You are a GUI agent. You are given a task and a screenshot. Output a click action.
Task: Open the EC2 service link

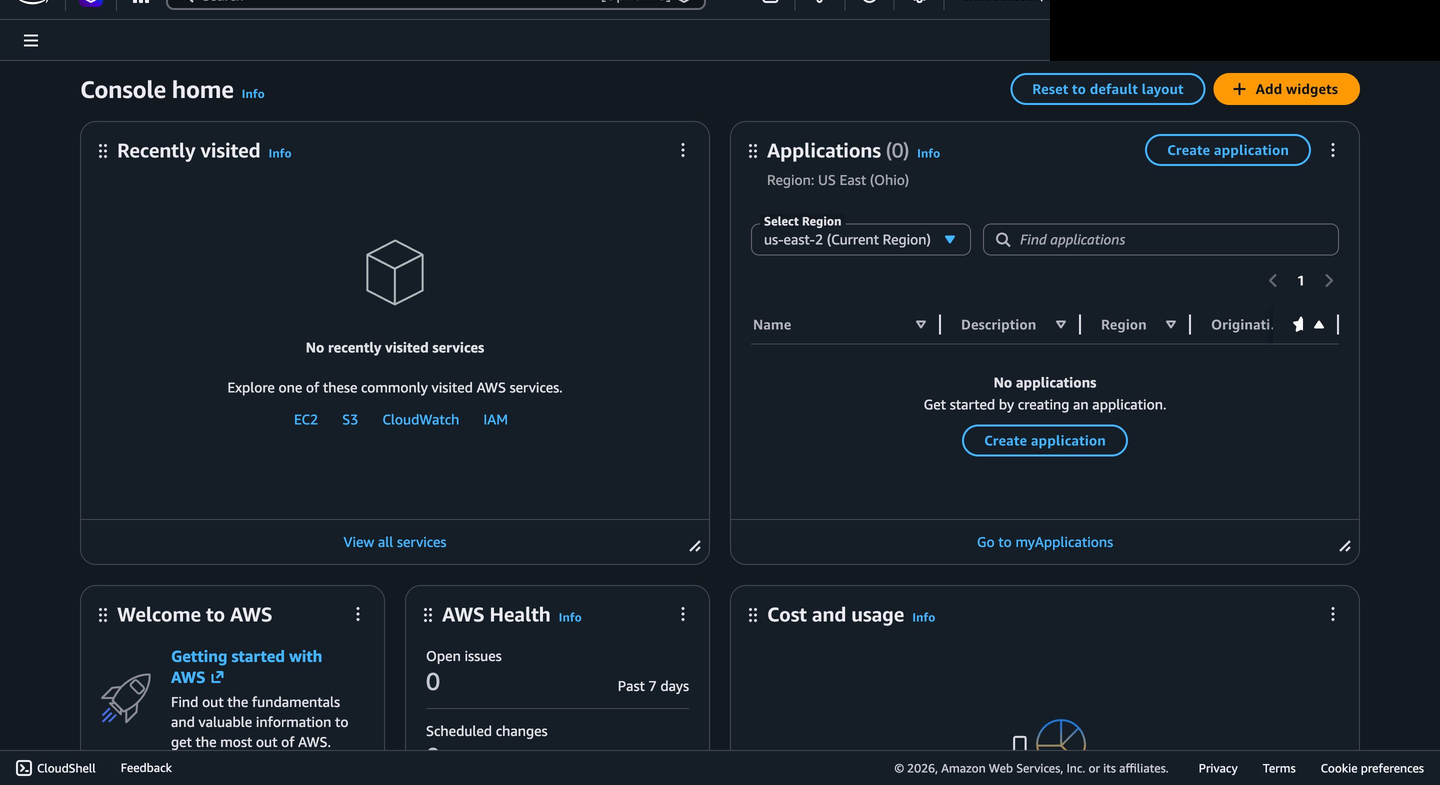point(306,420)
